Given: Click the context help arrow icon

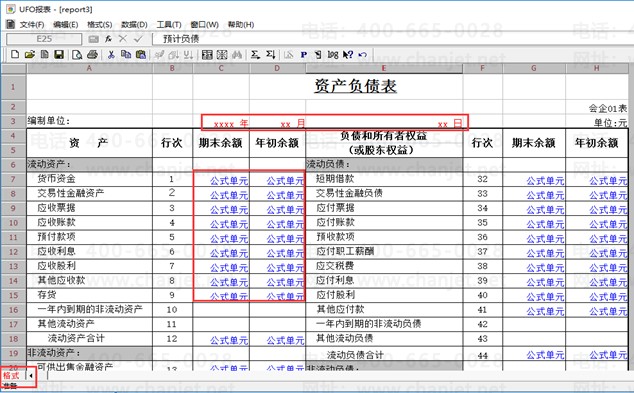Looking at the screenshot, I should [348, 54].
